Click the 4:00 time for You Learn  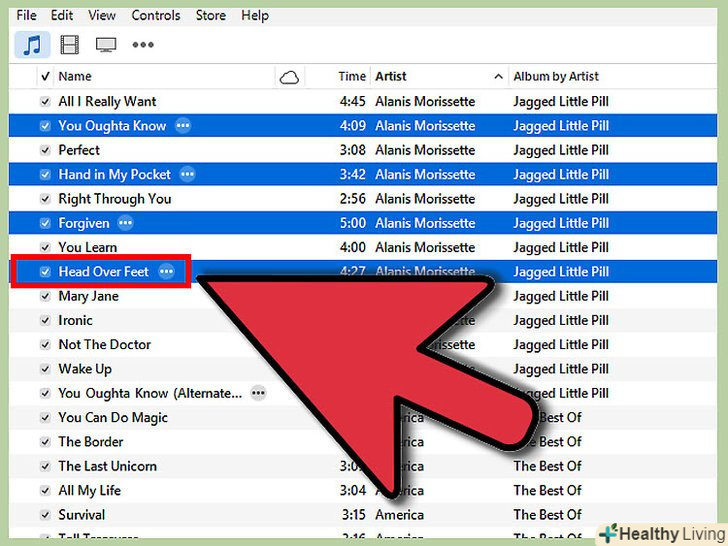(352, 247)
